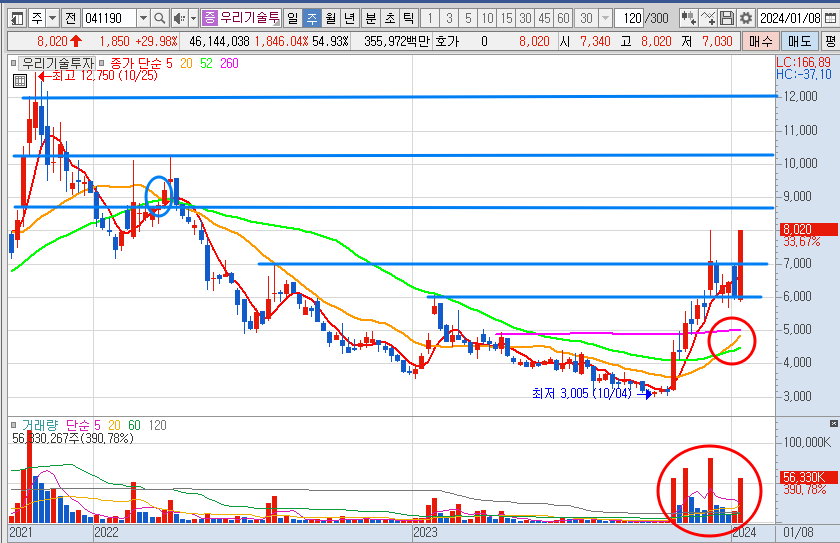Select the 60 interval button
This screenshot has height=543, width=840.
coord(563,19)
